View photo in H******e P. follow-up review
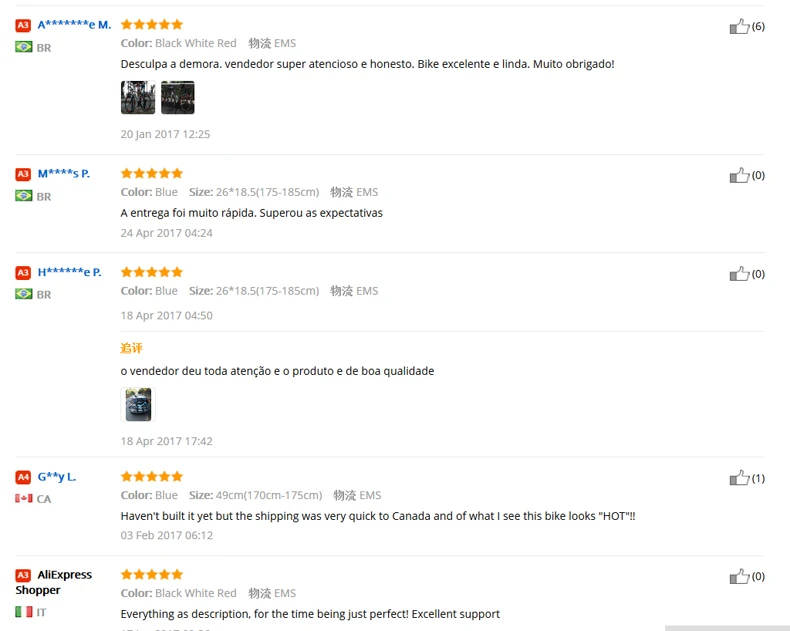 tap(138, 404)
